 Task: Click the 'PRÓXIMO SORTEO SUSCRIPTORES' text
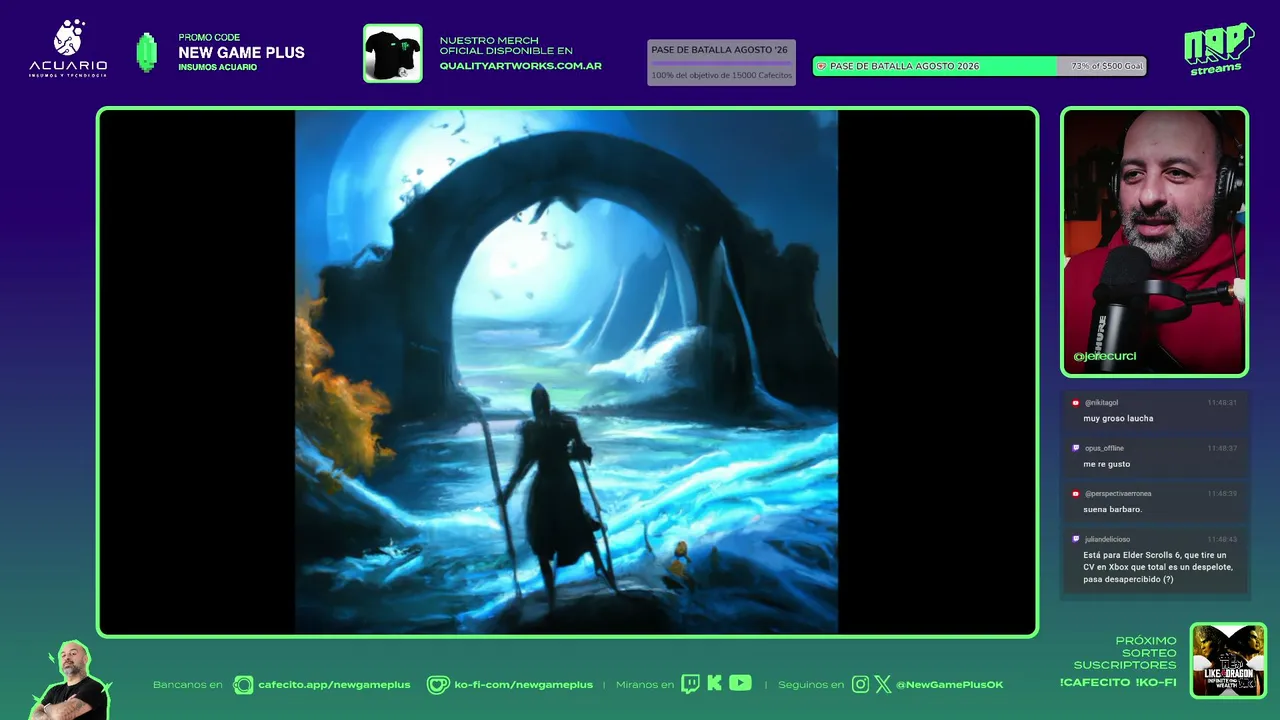(x=1125, y=653)
